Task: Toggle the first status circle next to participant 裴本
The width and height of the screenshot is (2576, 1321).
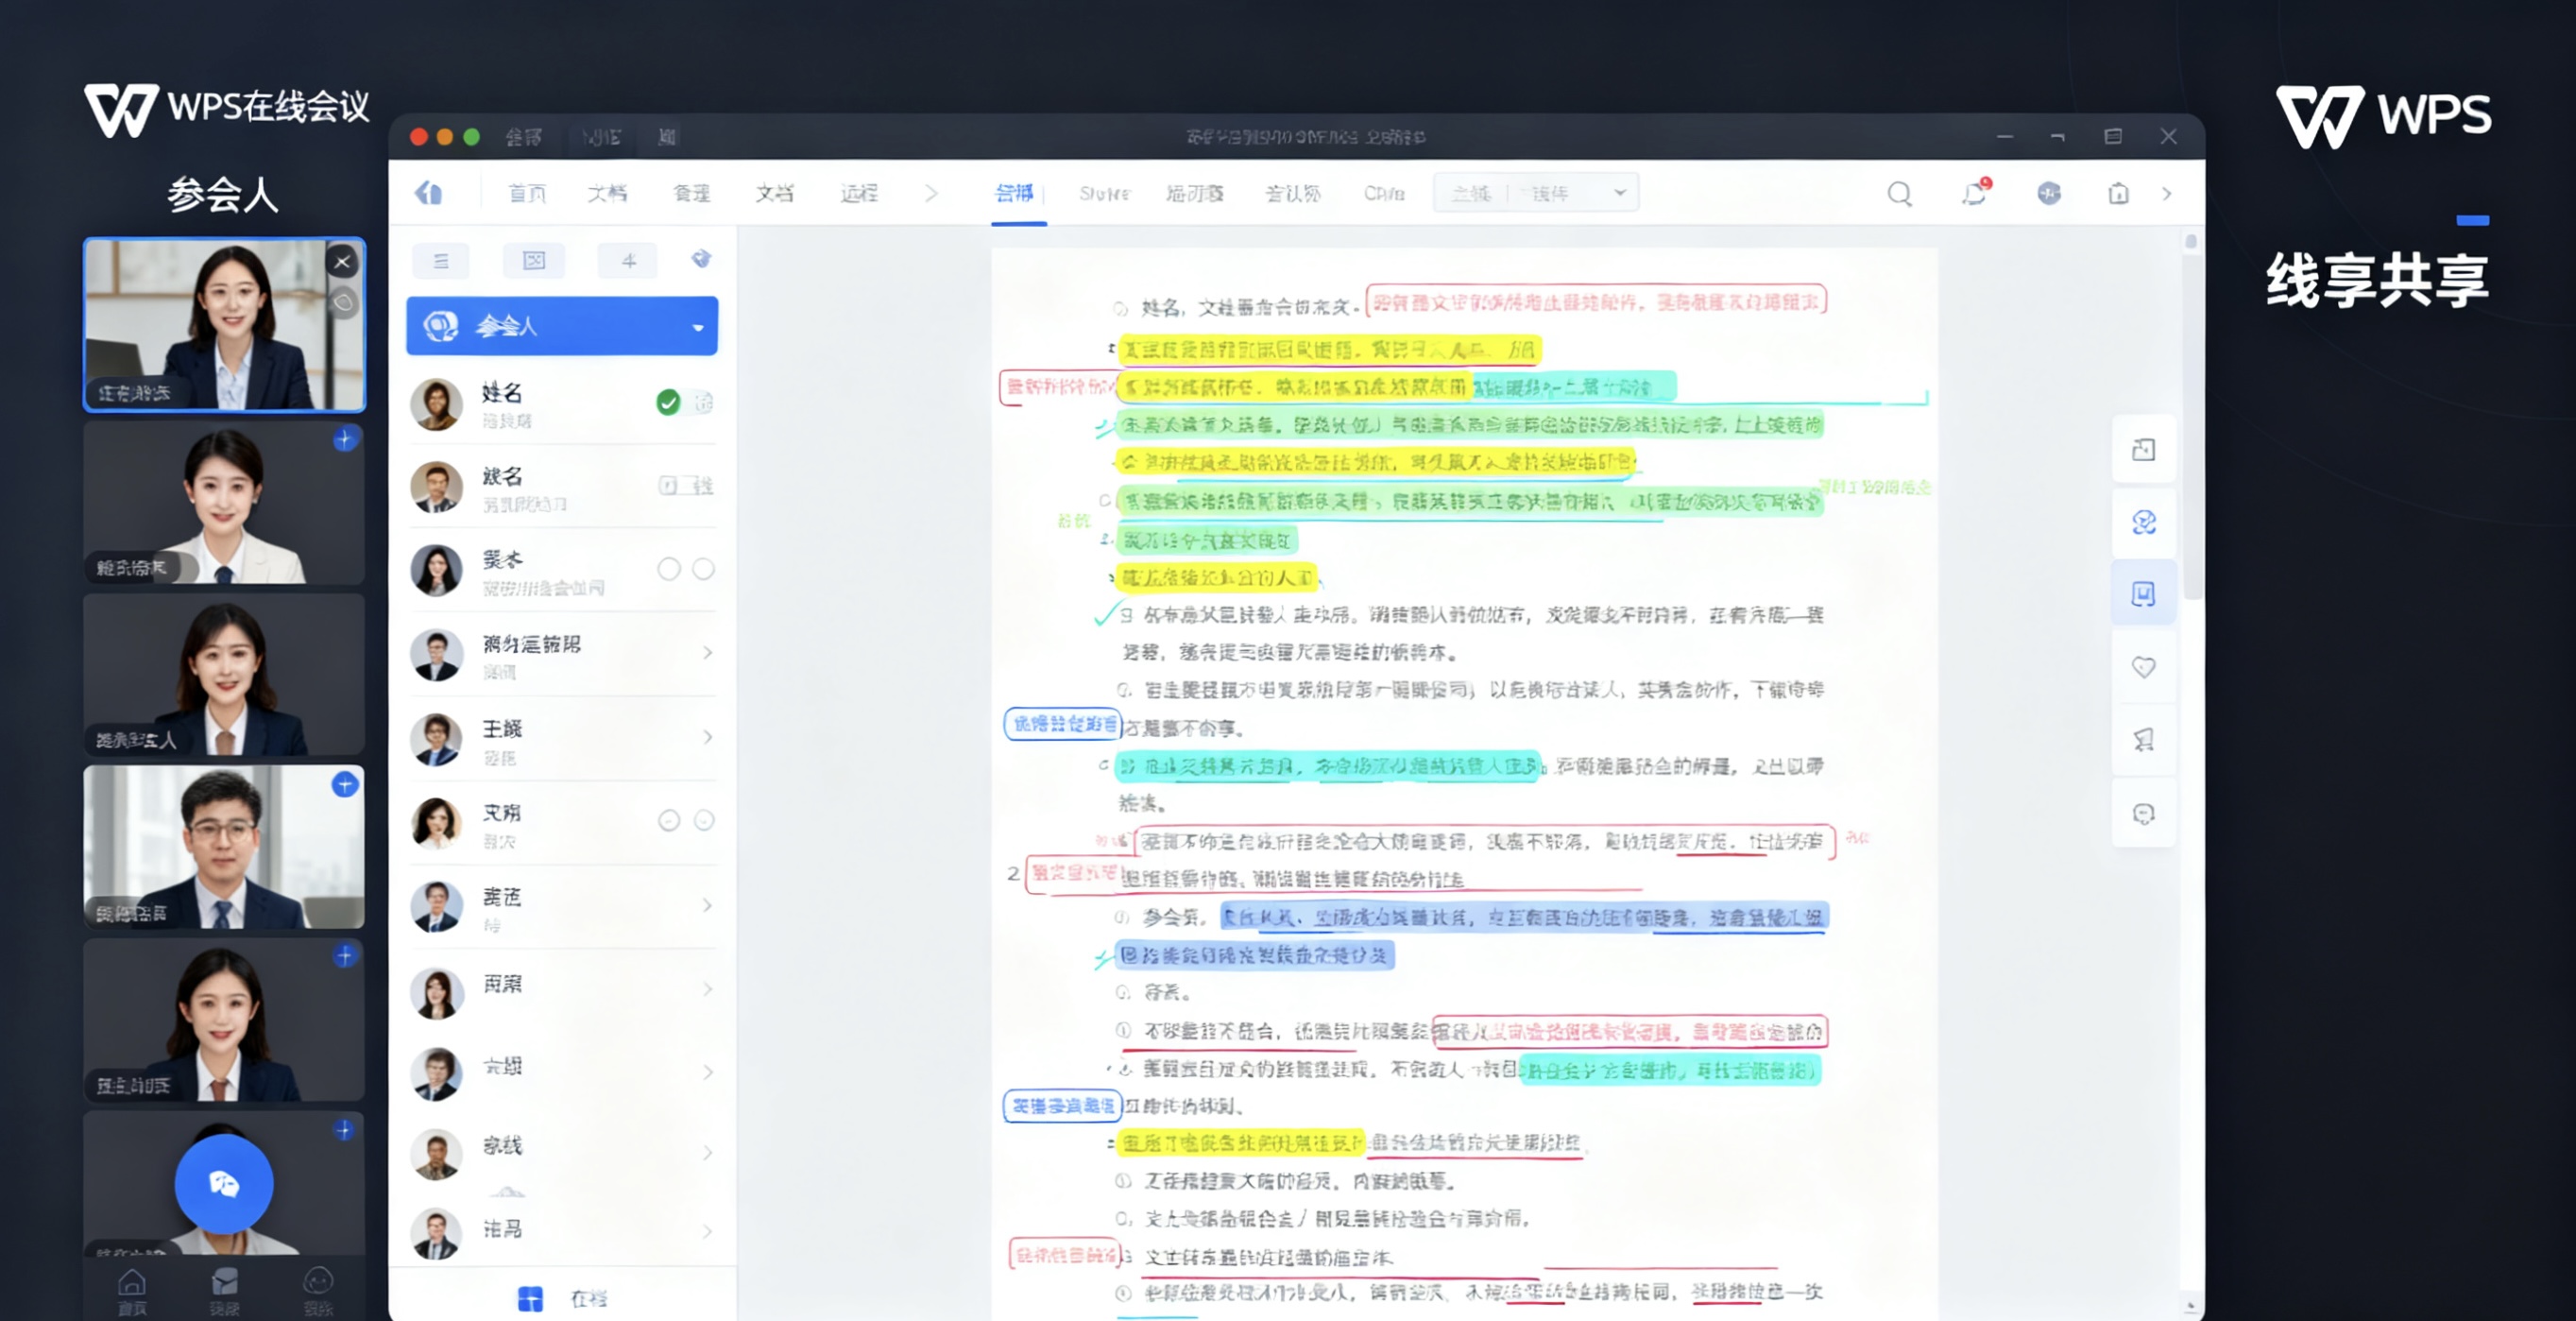Action: click(669, 568)
